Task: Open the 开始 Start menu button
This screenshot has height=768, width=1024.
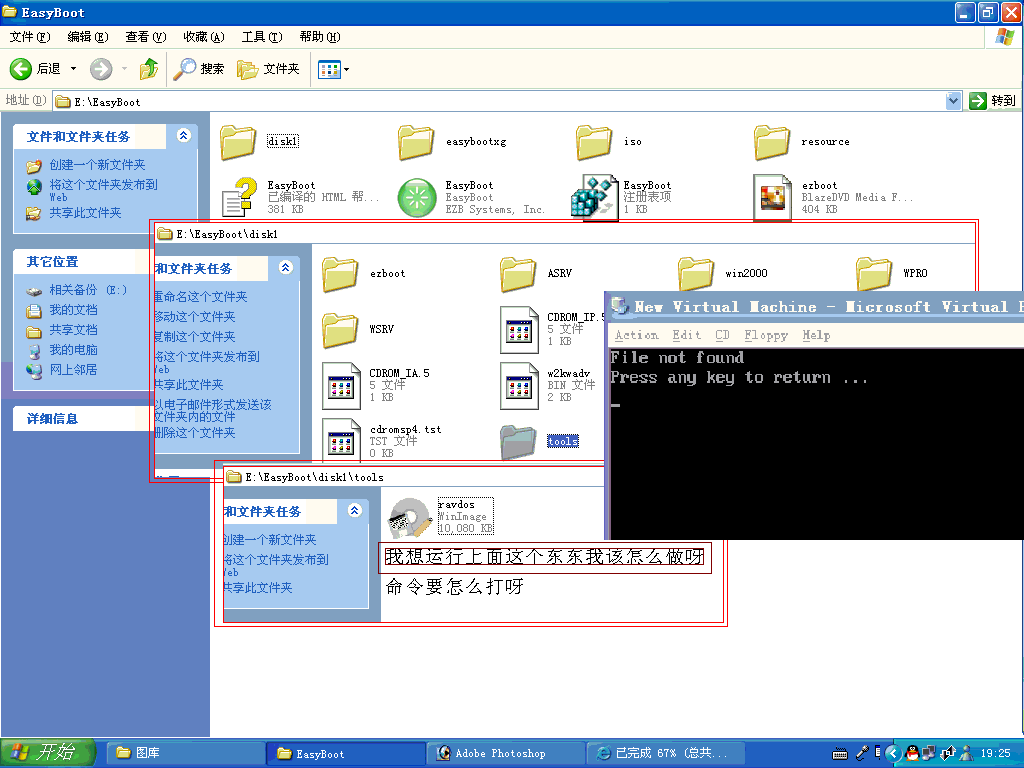Action: (48, 753)
